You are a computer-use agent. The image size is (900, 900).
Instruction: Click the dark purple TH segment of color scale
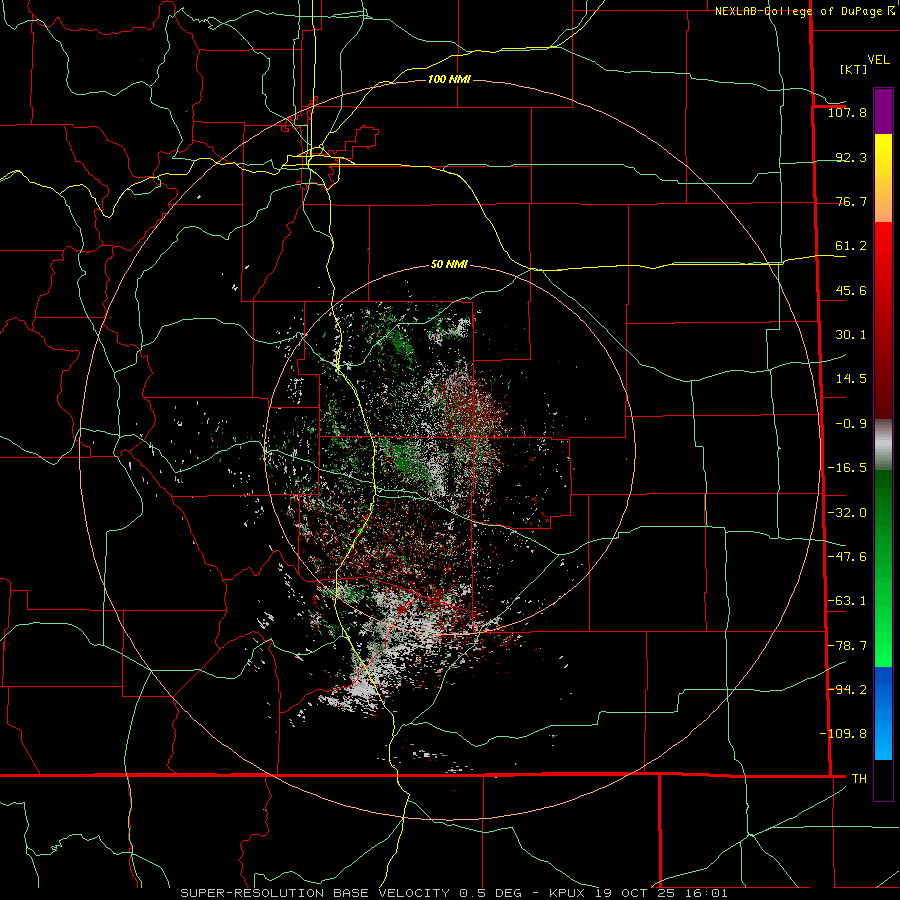coord(883,780)
